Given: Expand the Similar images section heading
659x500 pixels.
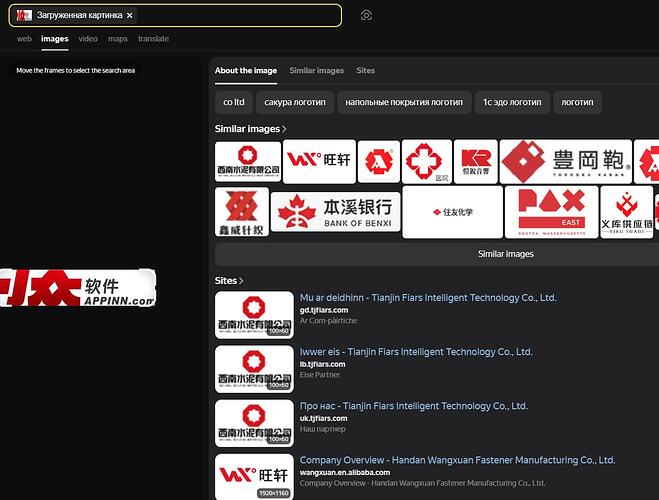Looking at the screenshot, I should click(x=250, y=129).
